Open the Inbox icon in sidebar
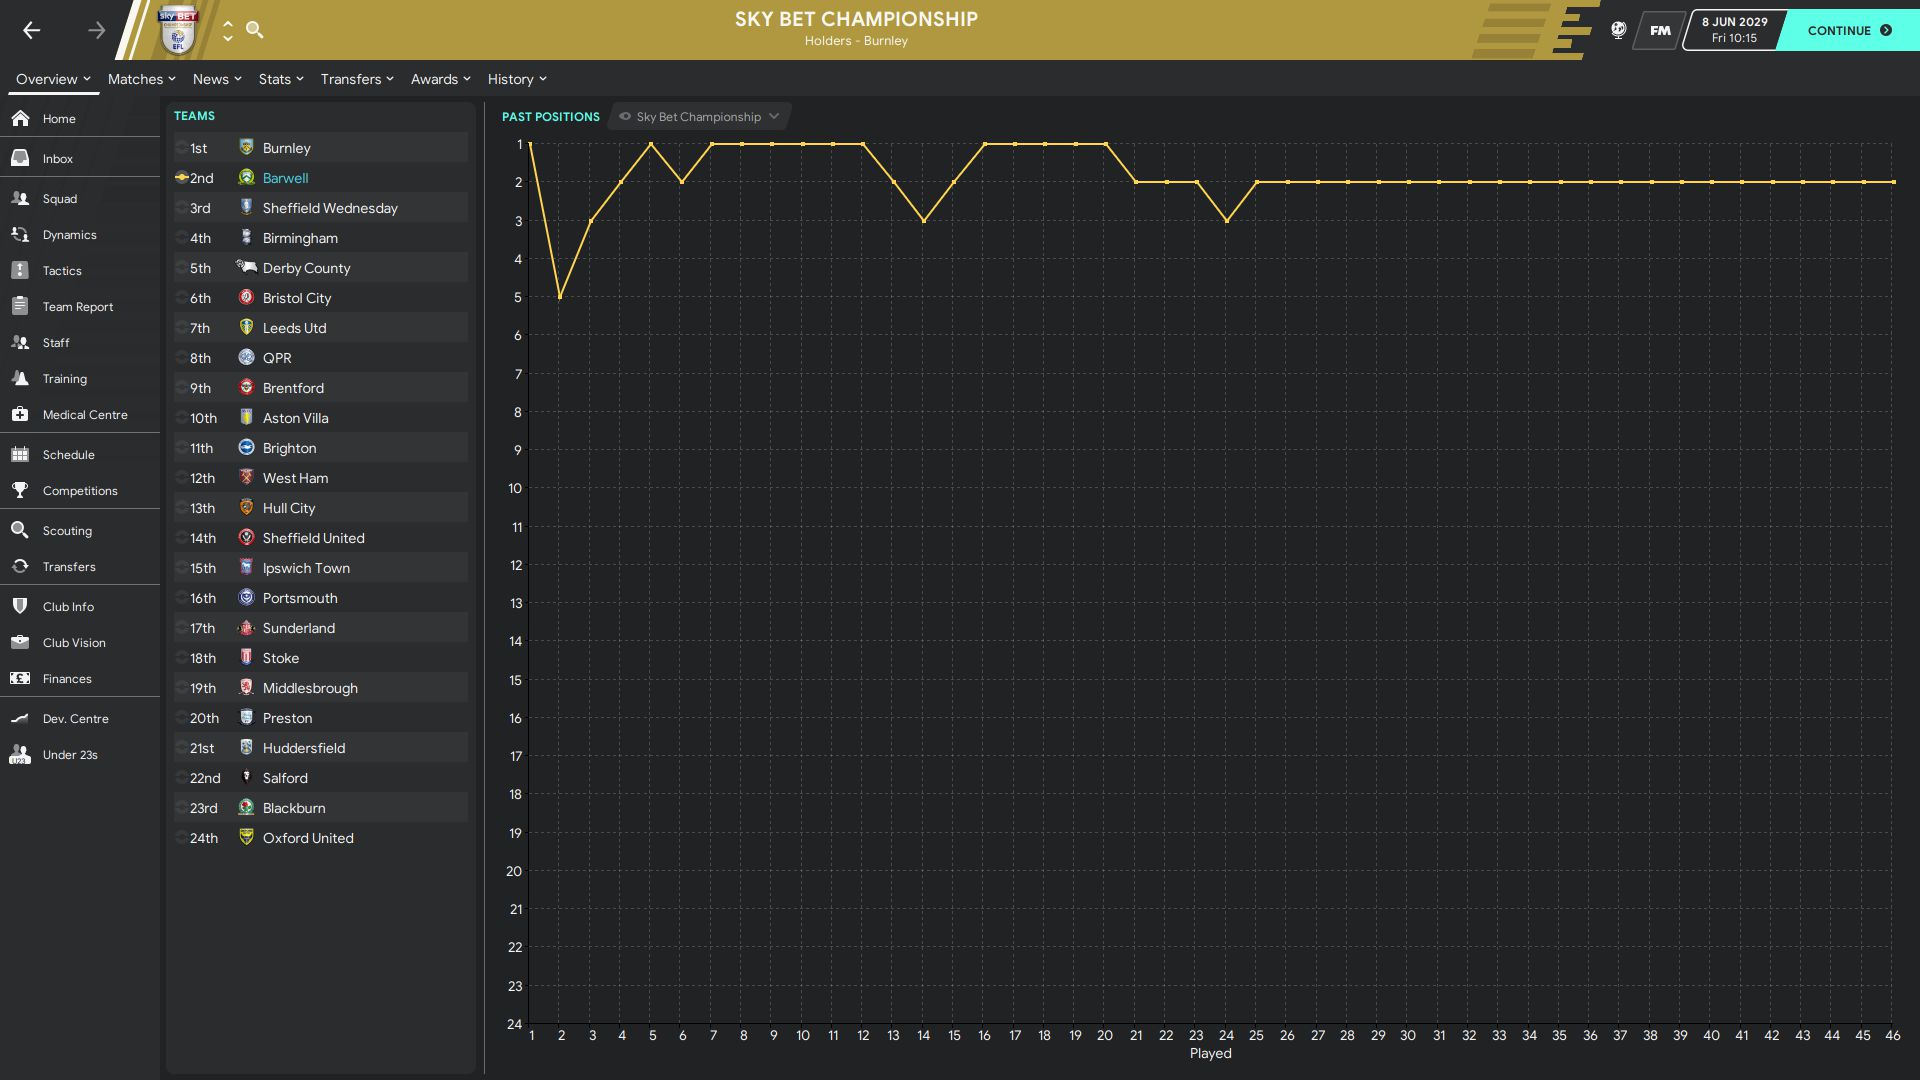 [x=20, y=158]
